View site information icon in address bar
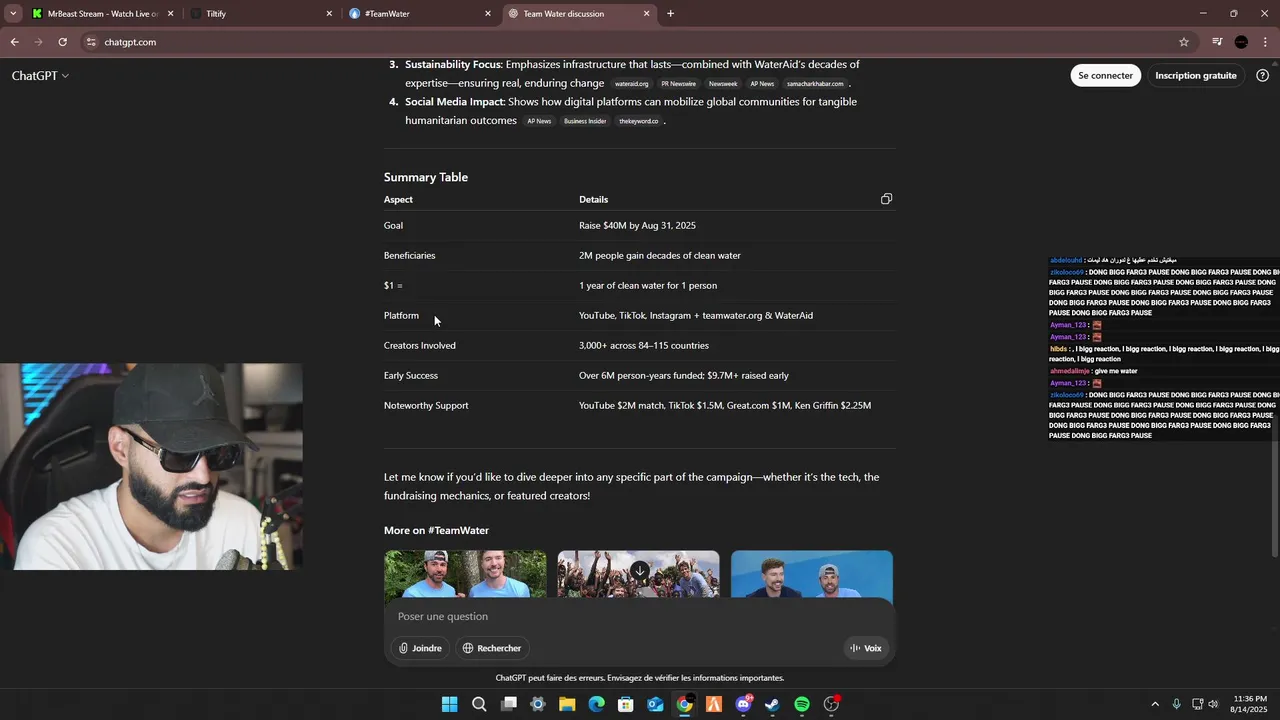1280x720 pixels. tap(91, 42)
